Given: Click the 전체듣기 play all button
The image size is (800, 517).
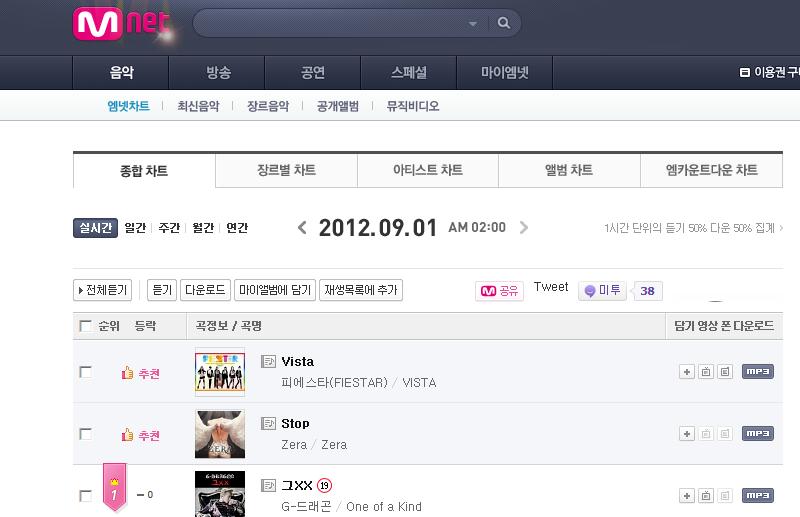Looking at the screenshot, I should pyautogui.click(x=103, y=290).
